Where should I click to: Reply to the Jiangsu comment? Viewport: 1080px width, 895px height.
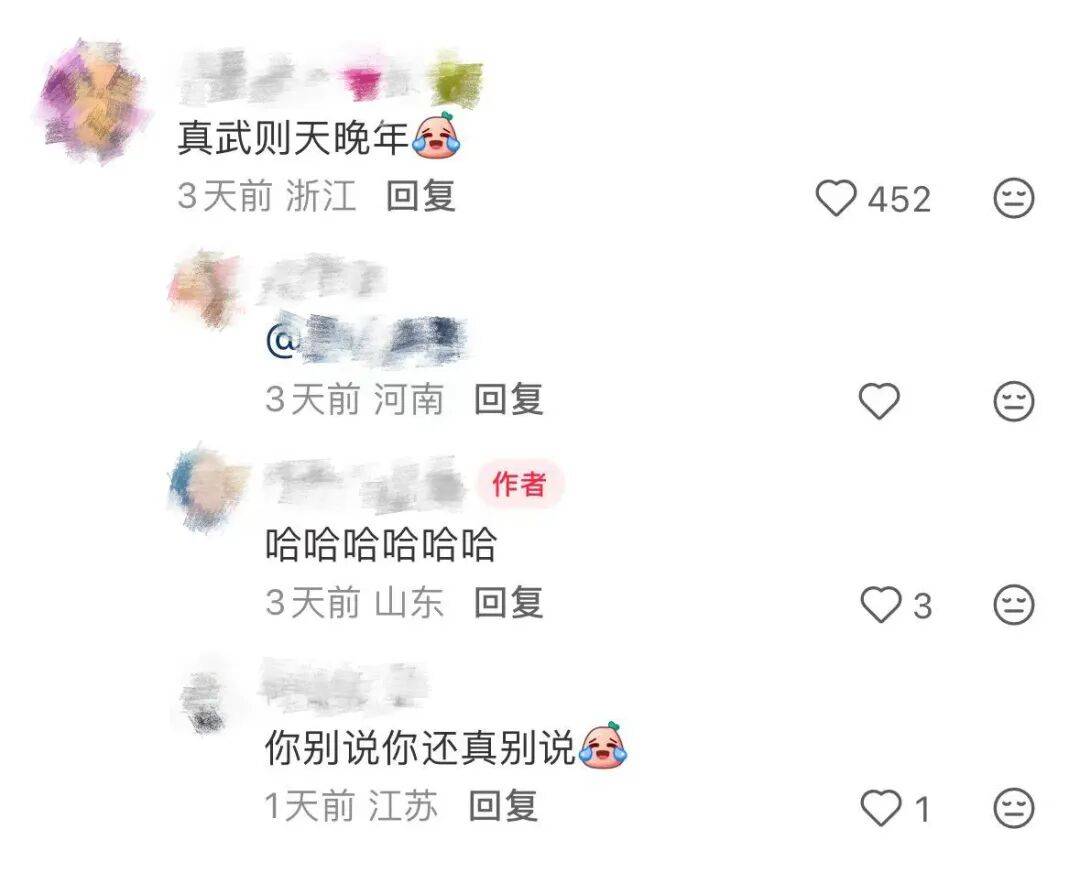tap(503, 805)
